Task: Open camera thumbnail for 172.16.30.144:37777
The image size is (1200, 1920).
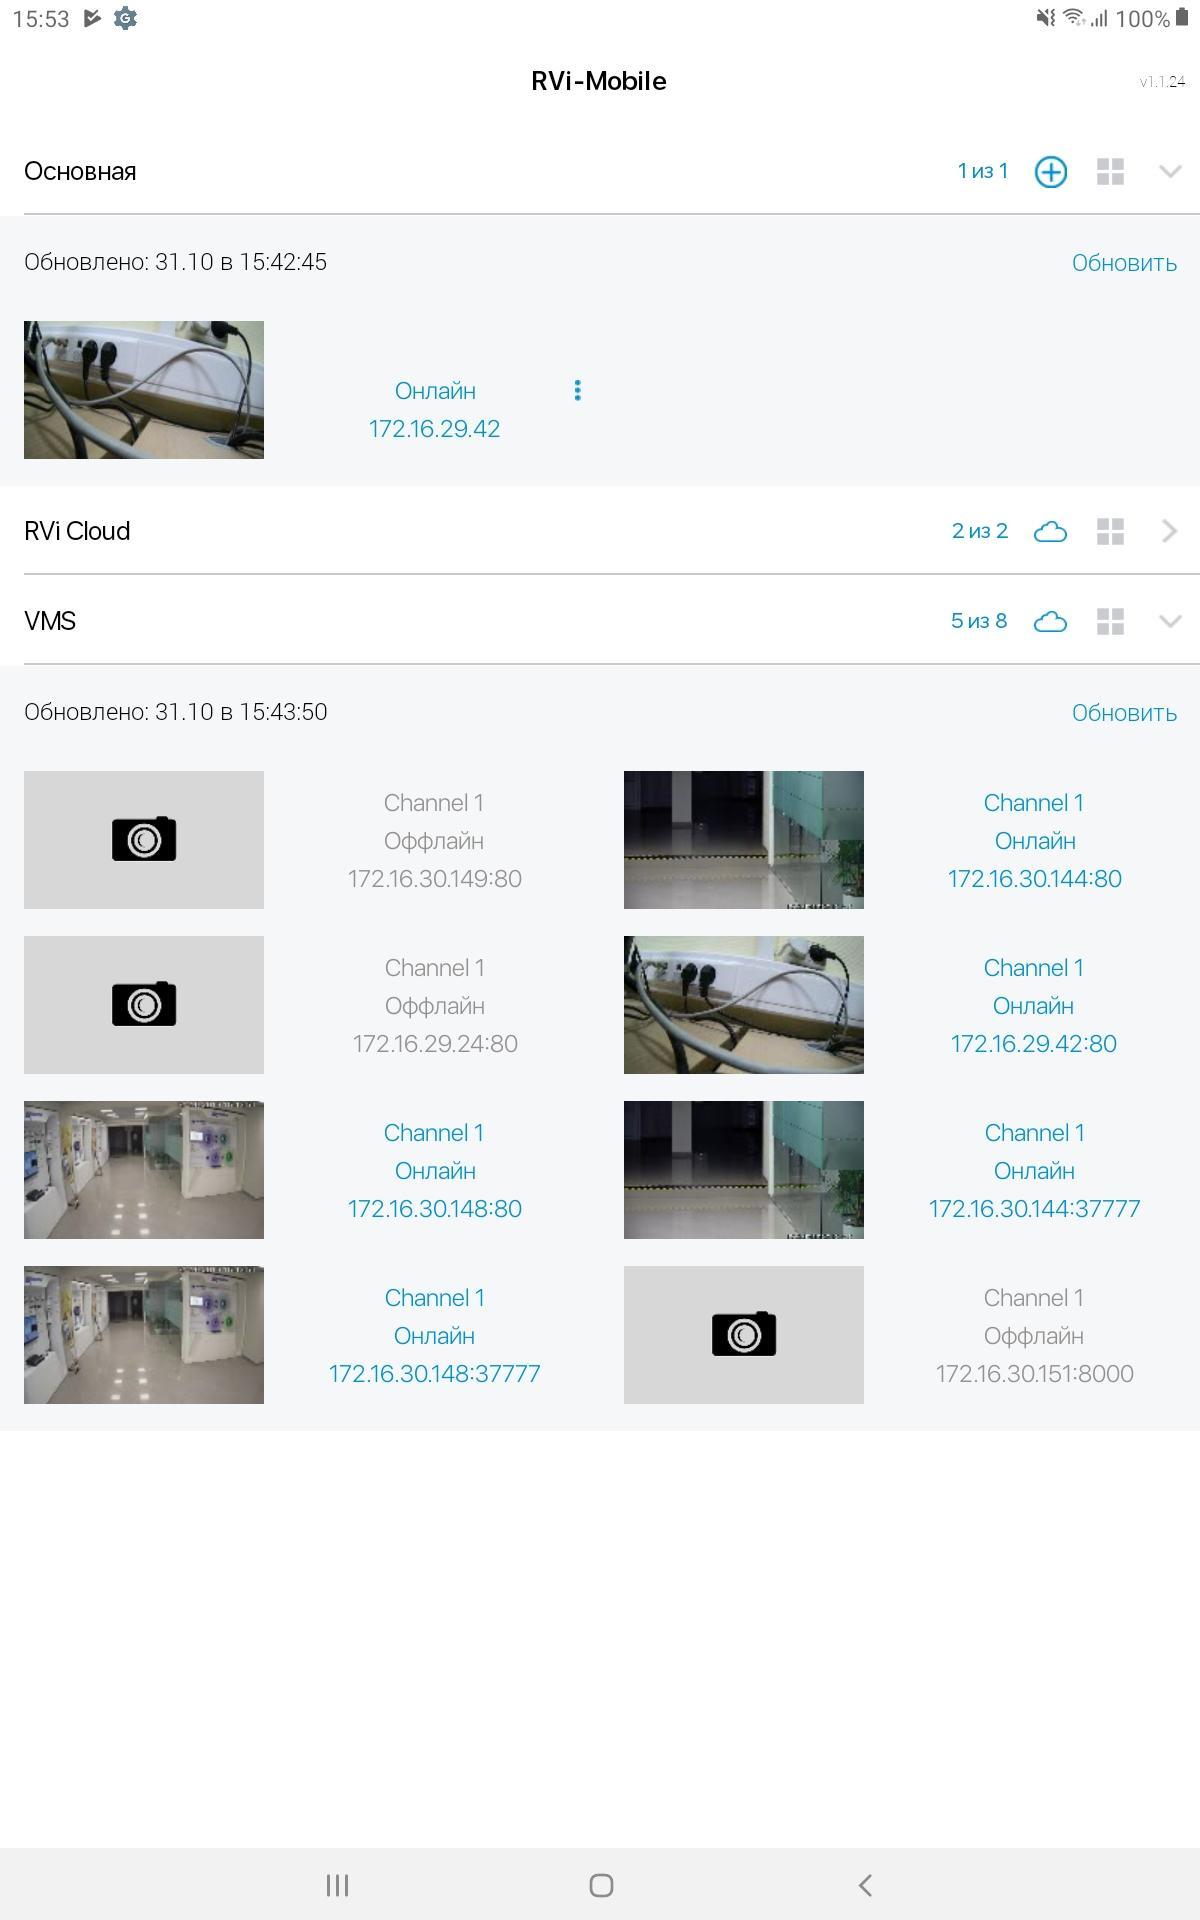Action: pyautogui.click(x=744, y=1170)
